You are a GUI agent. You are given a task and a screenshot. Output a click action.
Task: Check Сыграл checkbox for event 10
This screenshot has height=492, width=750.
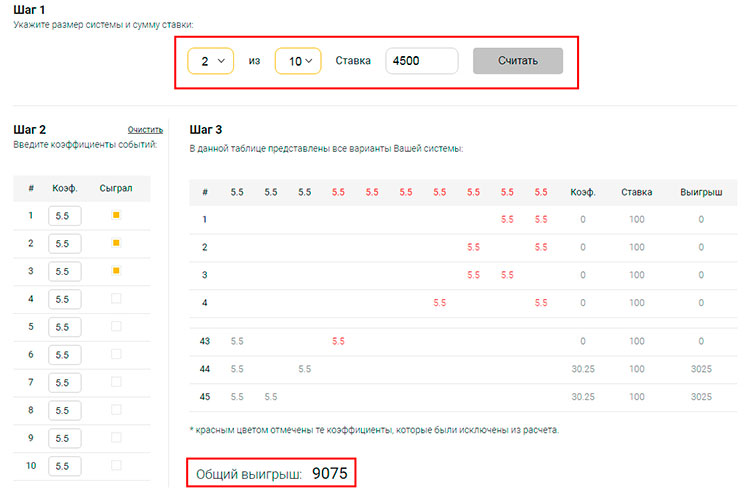tap(116, 465)
